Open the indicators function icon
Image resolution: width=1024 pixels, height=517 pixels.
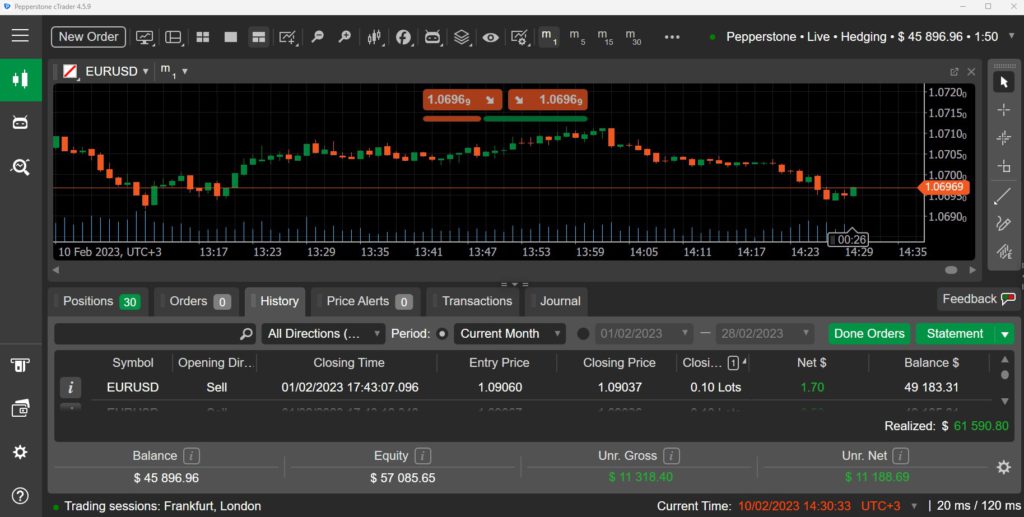click(x=404, y=37)
